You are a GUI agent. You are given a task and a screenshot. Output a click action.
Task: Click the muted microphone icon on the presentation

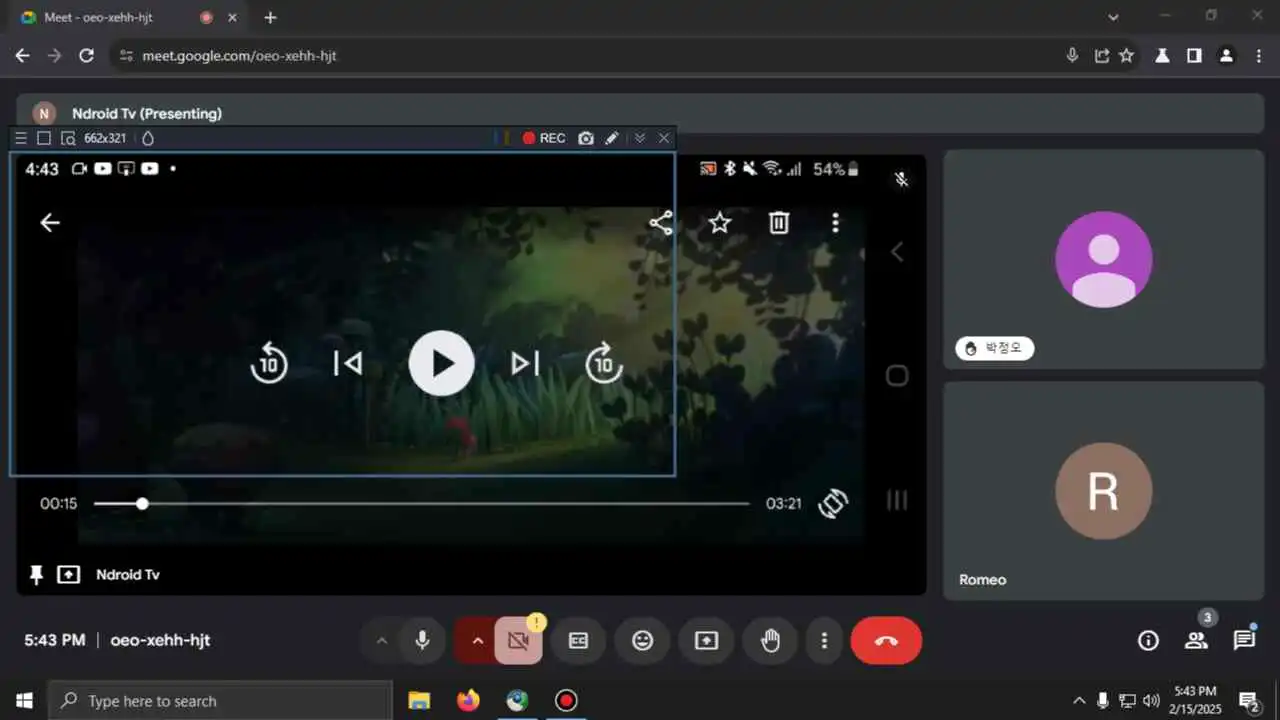(901, 180)
